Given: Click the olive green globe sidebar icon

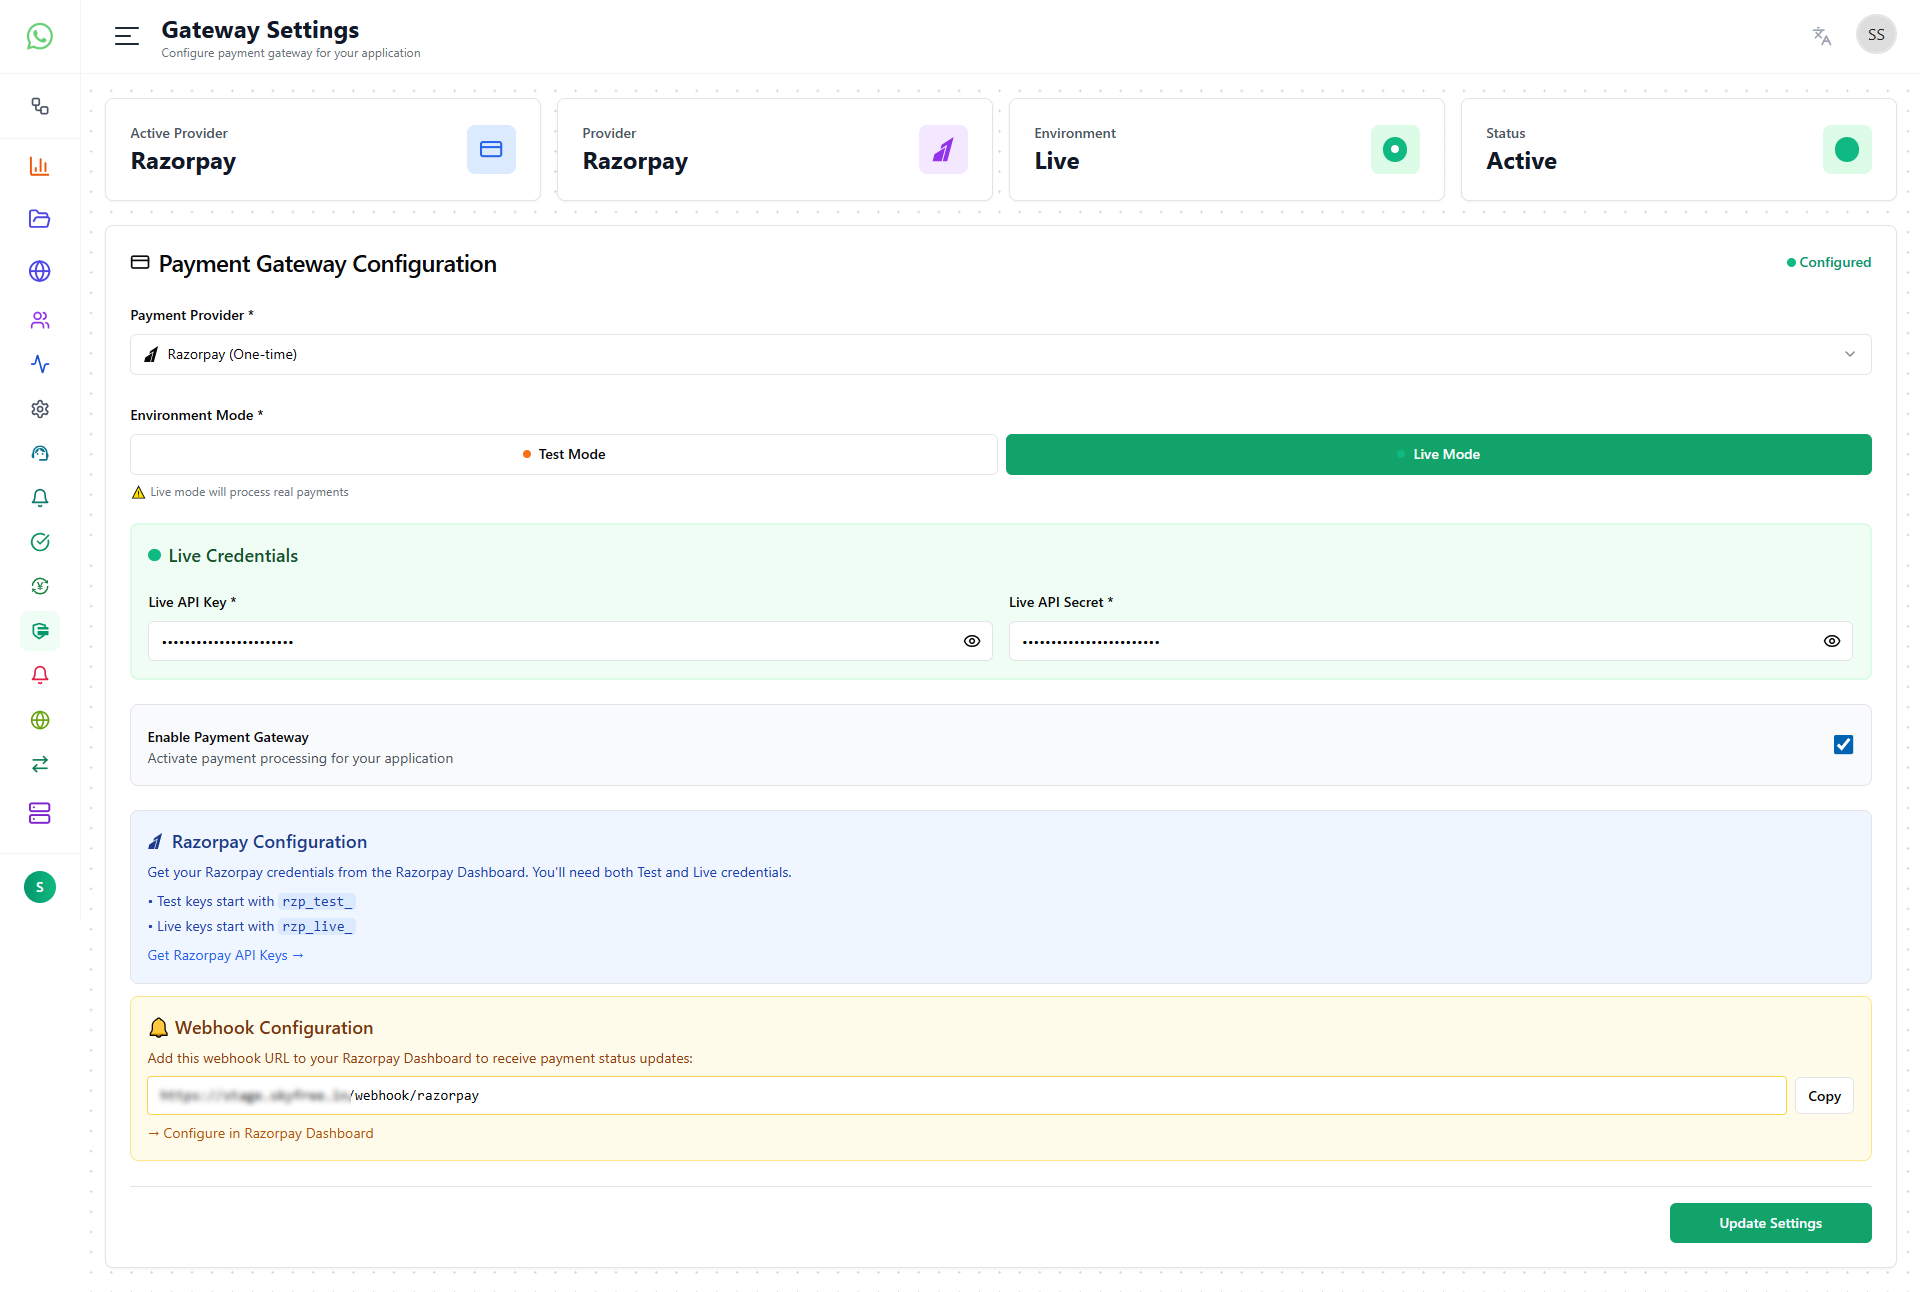Looking at the screenshot, I should pyautogui.click(x=40, y=720).
